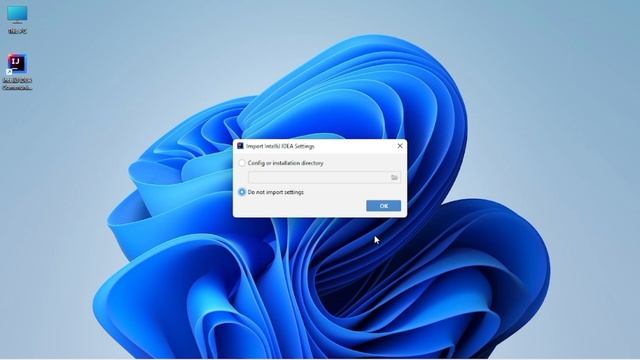Close the Import IntelliJ IDEA Settings dialog
Image resolution: width=640 pixels, height=360 pixels.
coord(400,146)
